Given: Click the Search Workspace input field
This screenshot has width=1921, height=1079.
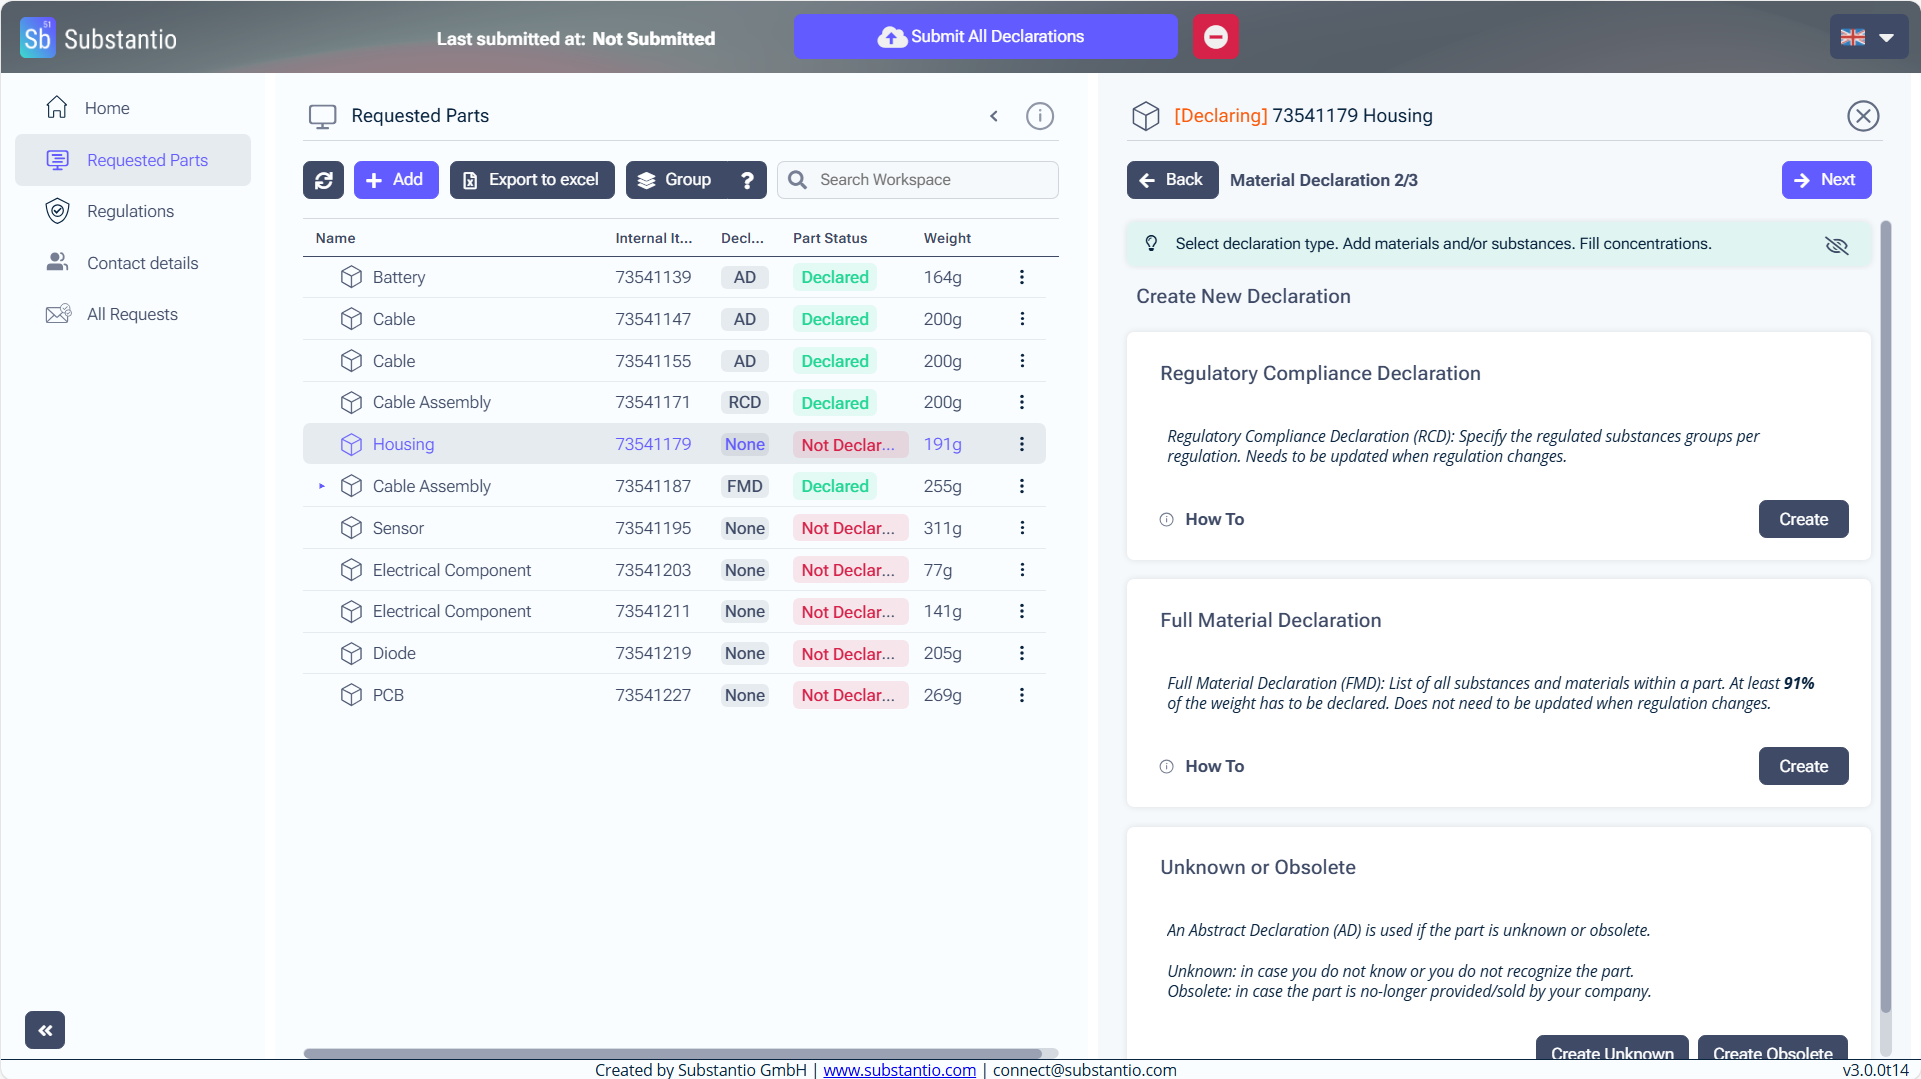Looking at the screenshot, I should point(930,180).
